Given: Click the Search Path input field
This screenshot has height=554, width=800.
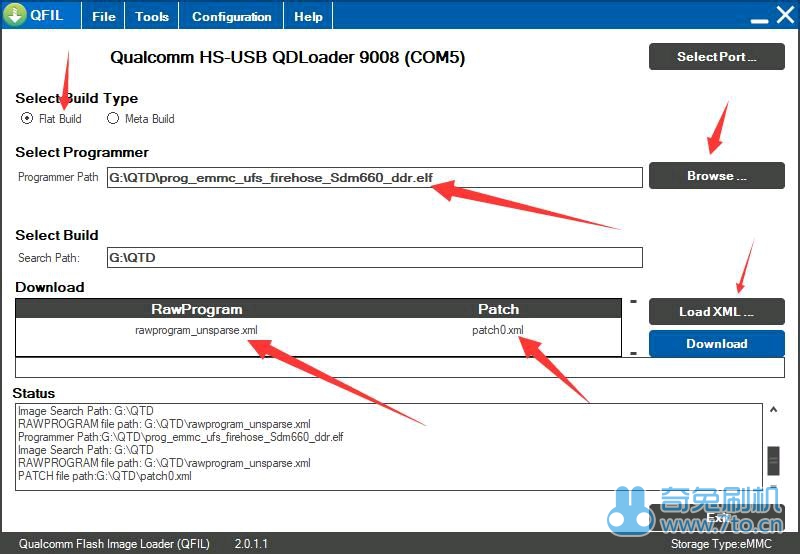Looking at the screenshot, I should tap(374, 258).
